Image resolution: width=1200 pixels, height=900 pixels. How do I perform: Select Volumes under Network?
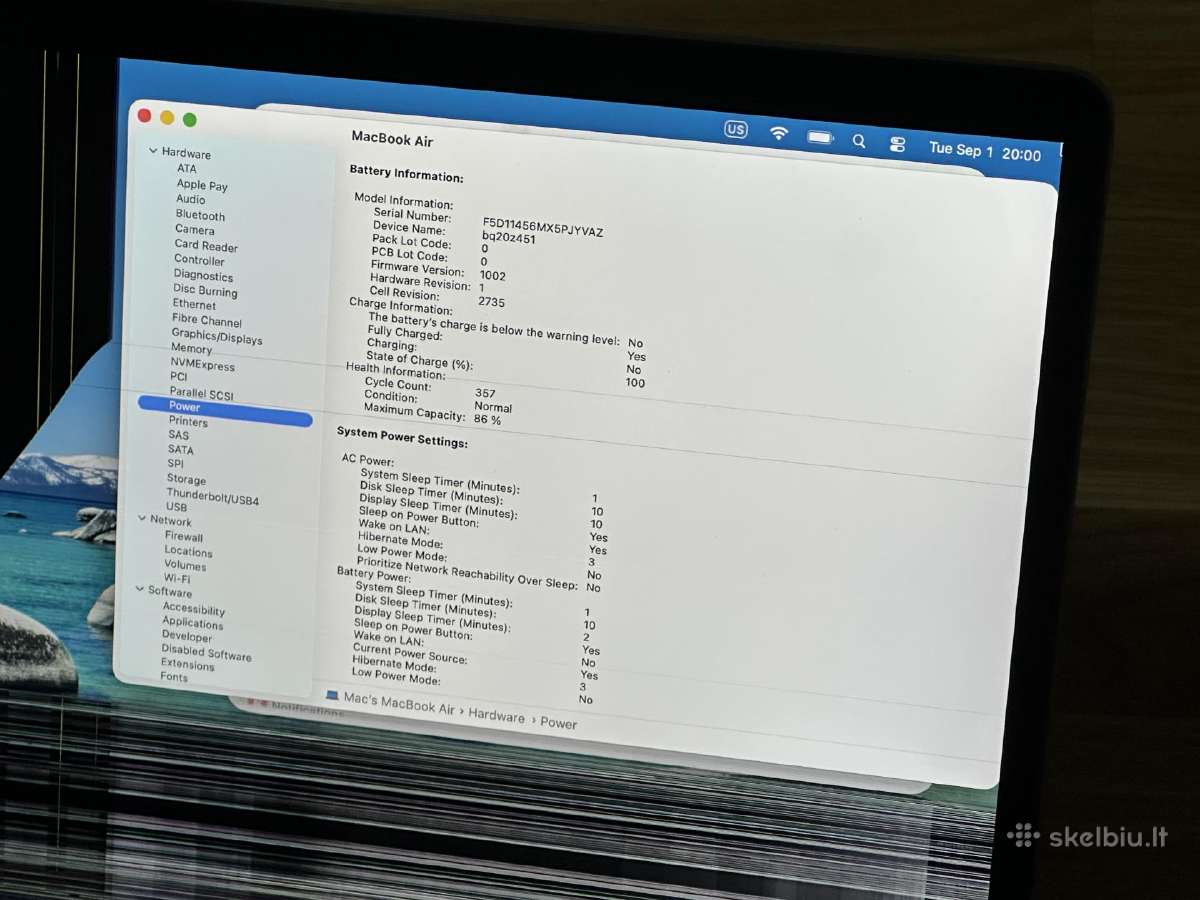click(185, 566)
